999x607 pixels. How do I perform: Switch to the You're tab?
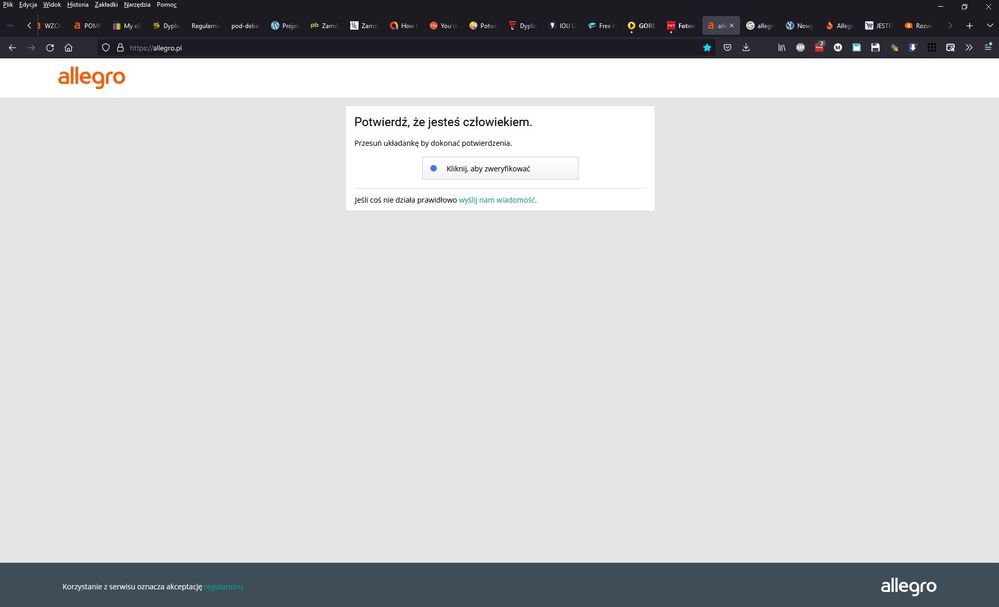(442, 26)
